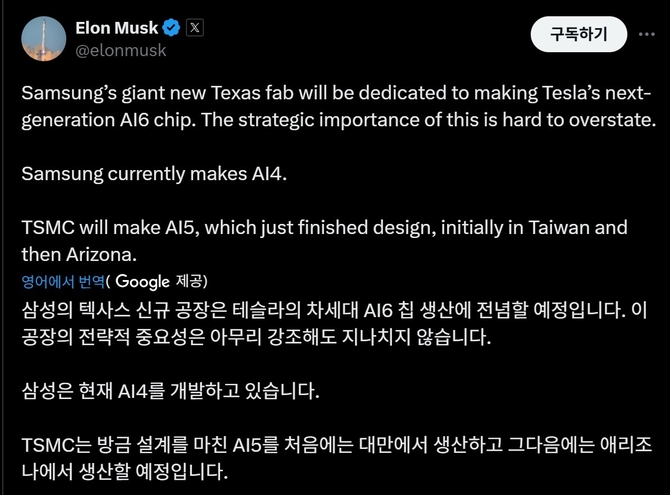
Task: Click the Google attribution logo
Action: 142,282
